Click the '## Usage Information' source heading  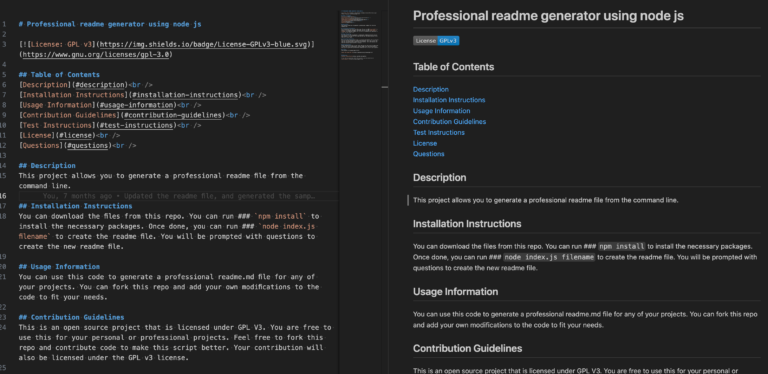tap(59, 266)
